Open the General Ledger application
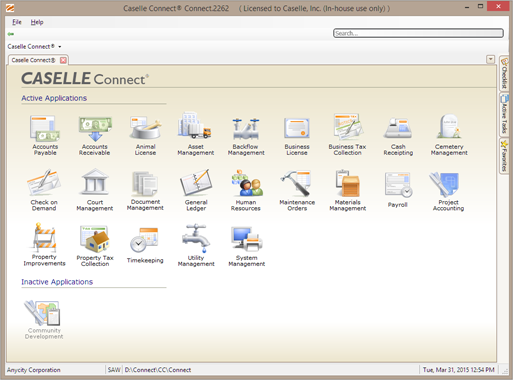This screenshot has height=380, width=513. point(196,190)
